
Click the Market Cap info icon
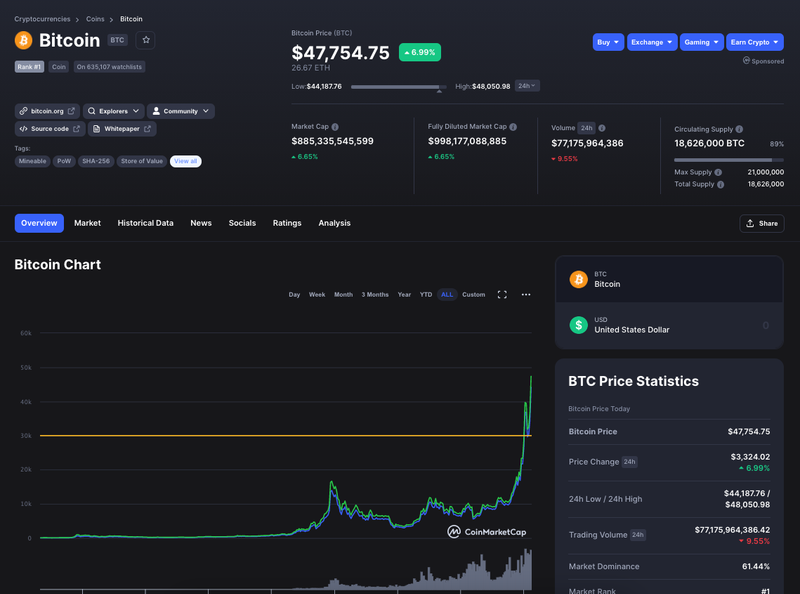click(x=335, y=127)
